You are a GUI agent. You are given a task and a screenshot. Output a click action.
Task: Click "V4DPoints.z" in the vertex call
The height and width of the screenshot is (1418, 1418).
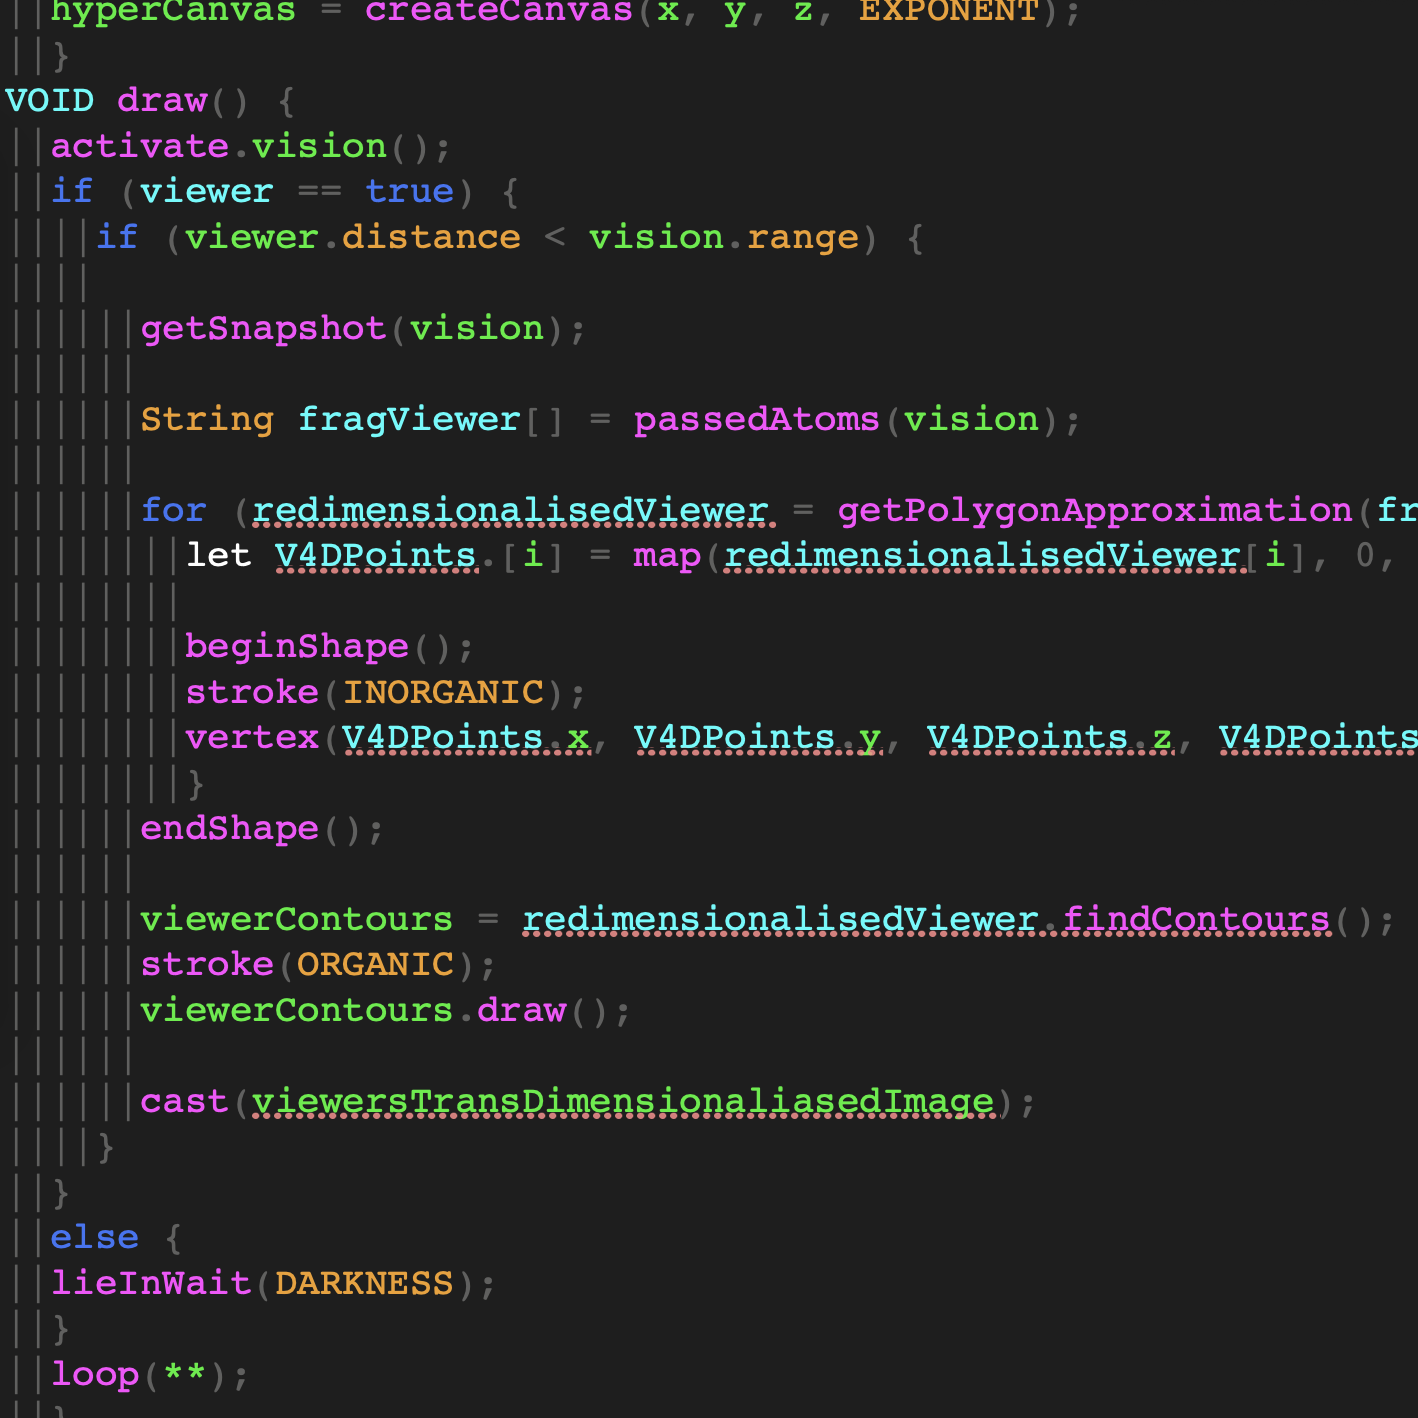tap(1050, 737)
